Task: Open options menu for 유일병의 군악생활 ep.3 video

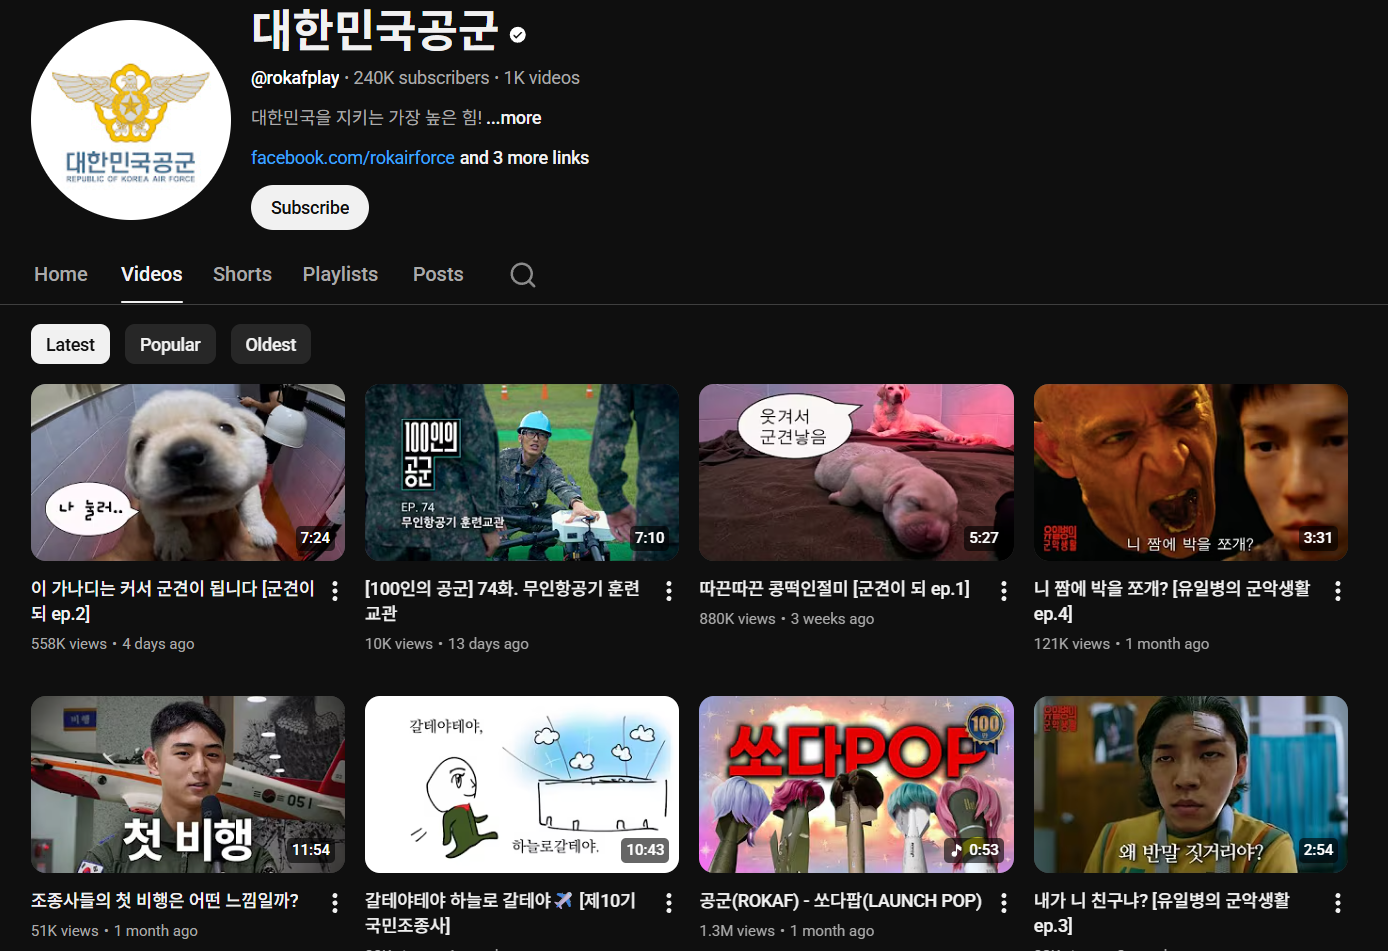Action: [x=1338, y=903]
